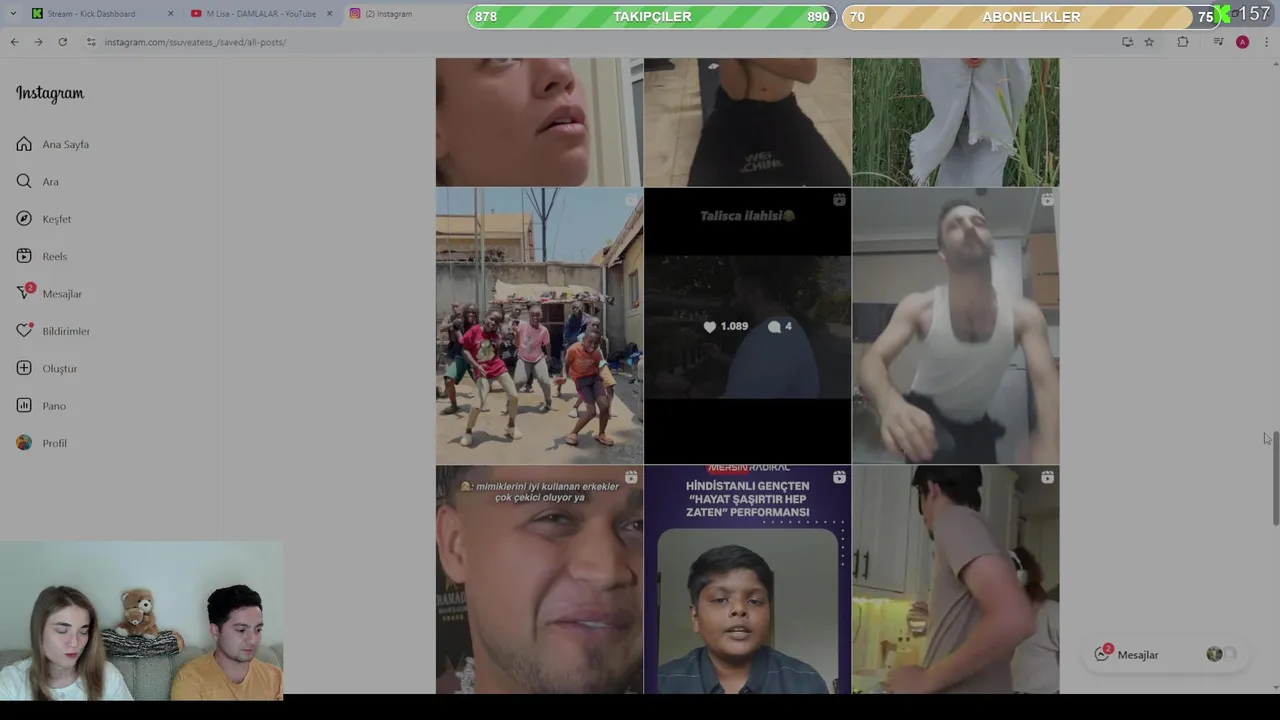The width and height of the screenshot is (1280, 720).
Task: Open Chrome three-dot menu
Action: coord(1266,42)
